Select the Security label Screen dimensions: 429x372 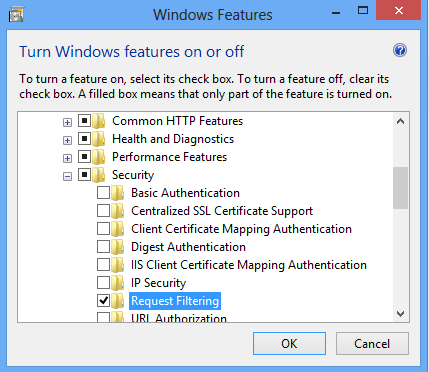click(x=133, y=175)
